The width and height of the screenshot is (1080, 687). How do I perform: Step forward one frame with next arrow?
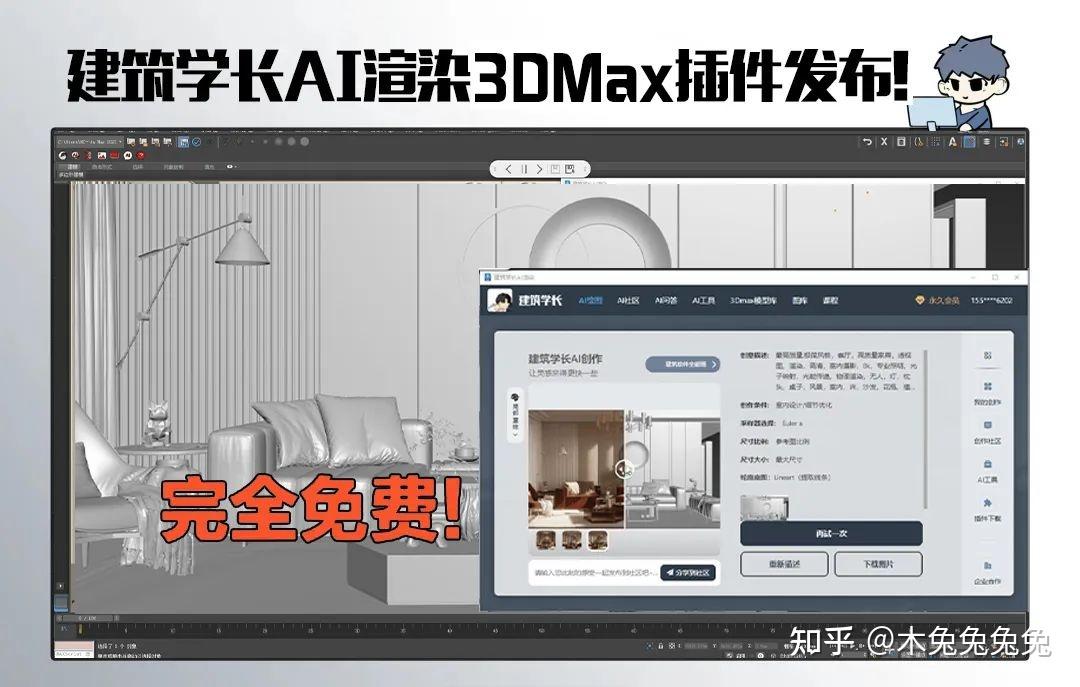(539, 168)
